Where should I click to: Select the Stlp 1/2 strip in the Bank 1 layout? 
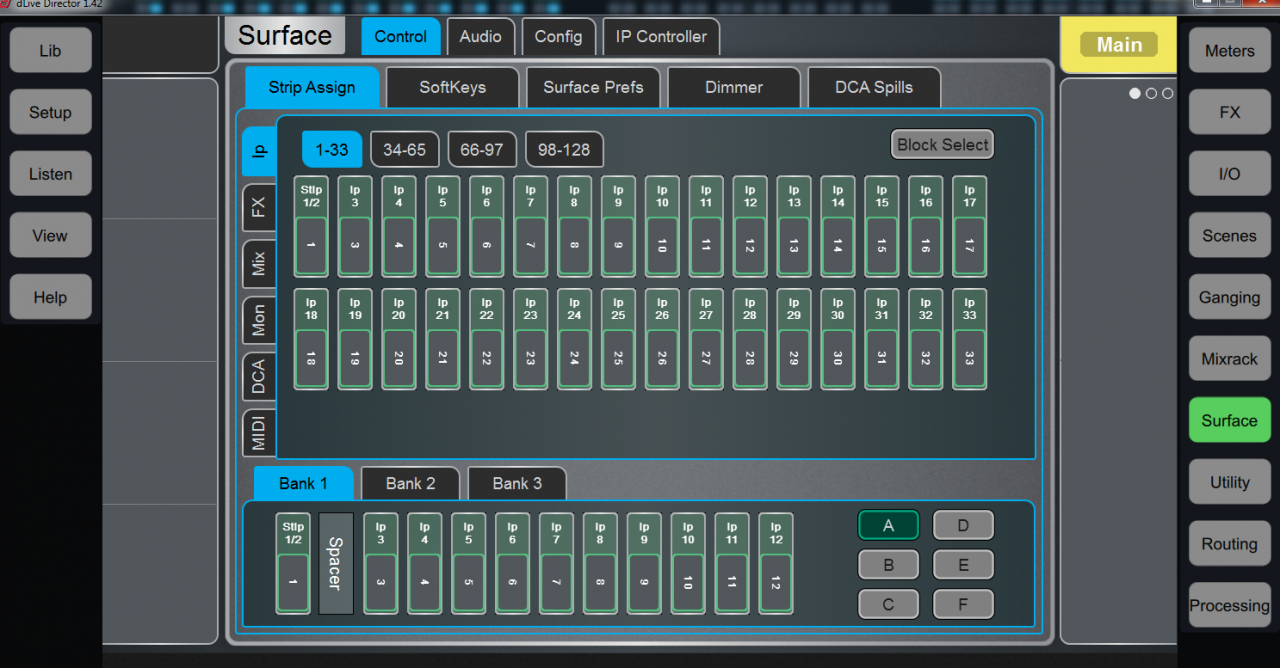pyautogui.click(x=293, y=564)
